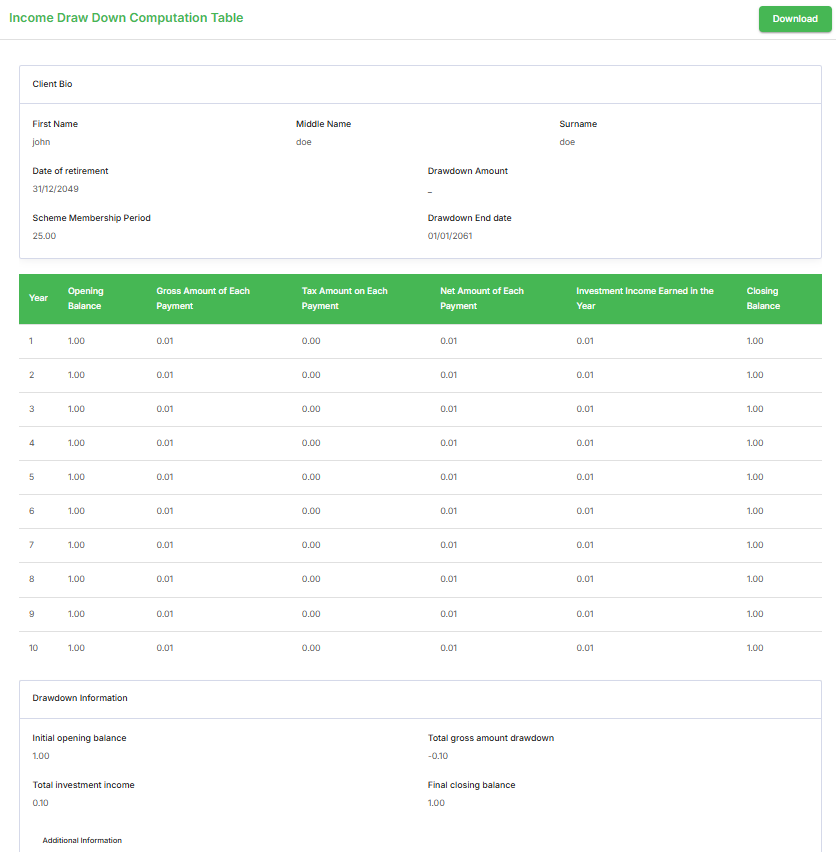This screenshot has height=852, width=836.
Task: Click the Opening Balance column header
Action: [x=85, y=298]
